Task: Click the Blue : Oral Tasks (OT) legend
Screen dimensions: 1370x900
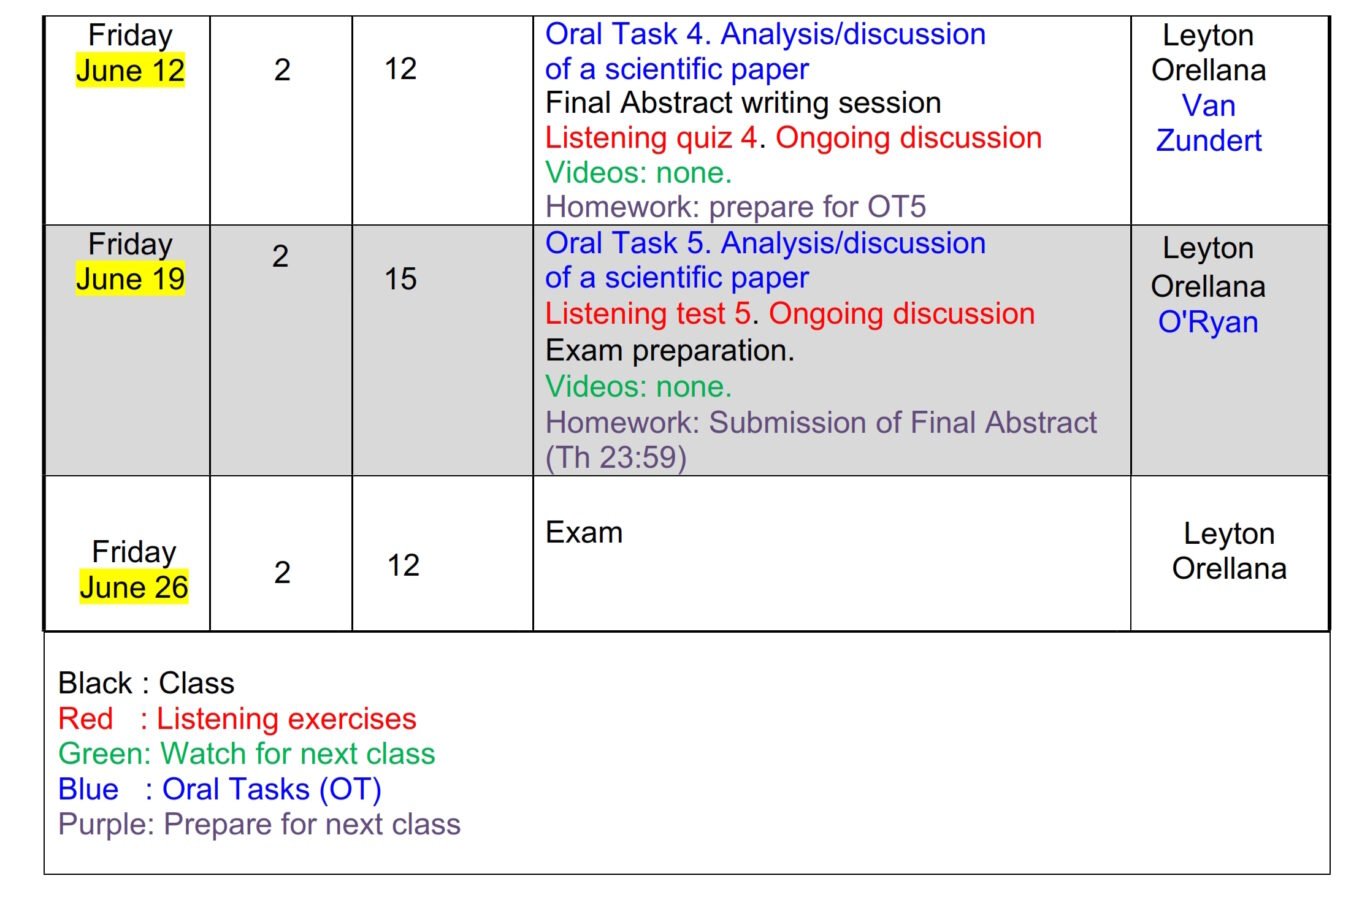Action: point(220,789)
